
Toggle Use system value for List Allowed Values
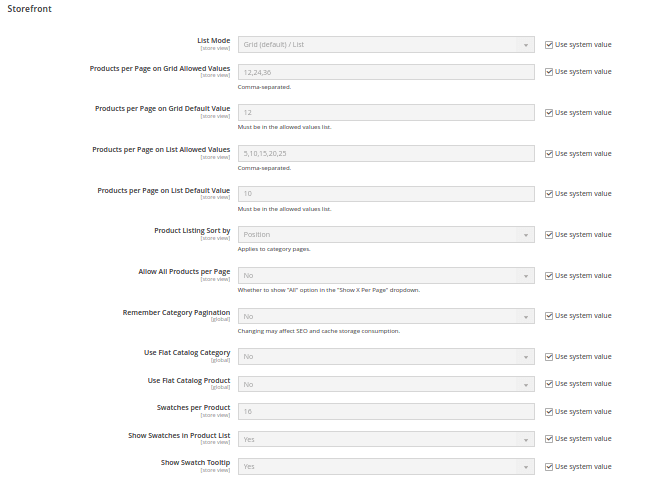[549, 154]
